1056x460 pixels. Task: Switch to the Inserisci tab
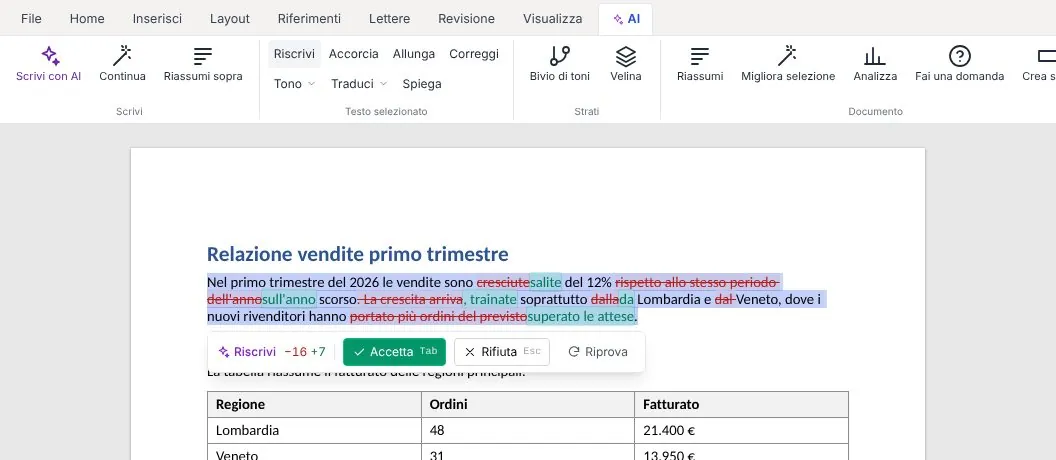click(157, 19)
